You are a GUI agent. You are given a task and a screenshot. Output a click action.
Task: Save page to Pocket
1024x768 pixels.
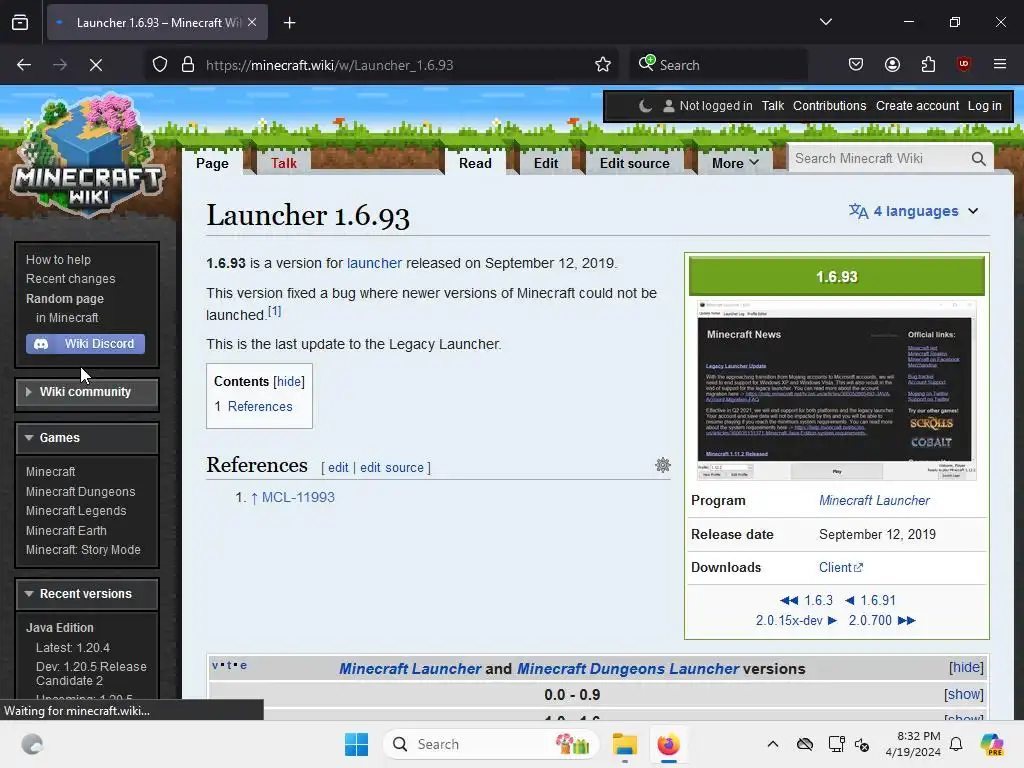856,65
